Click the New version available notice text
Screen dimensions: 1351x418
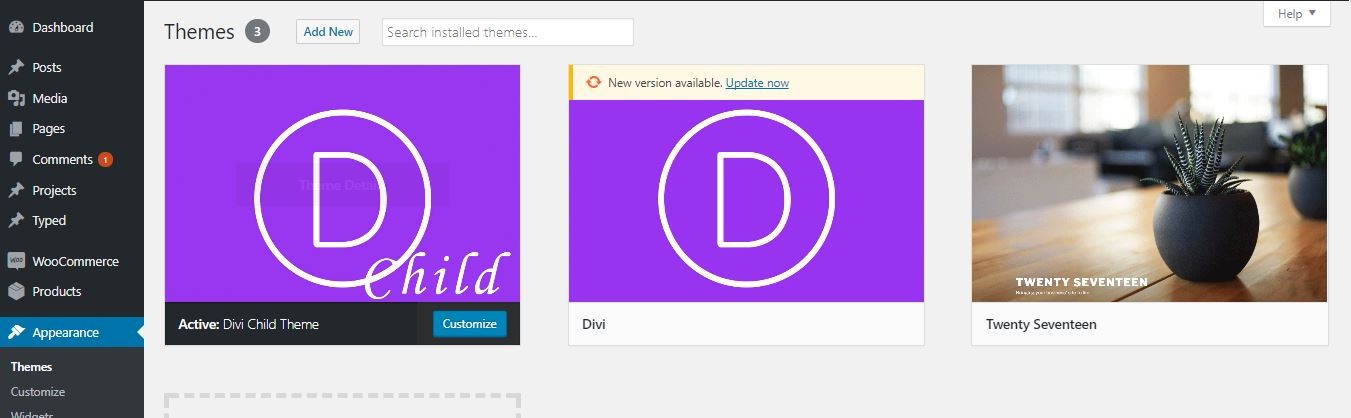coord(665,83)
